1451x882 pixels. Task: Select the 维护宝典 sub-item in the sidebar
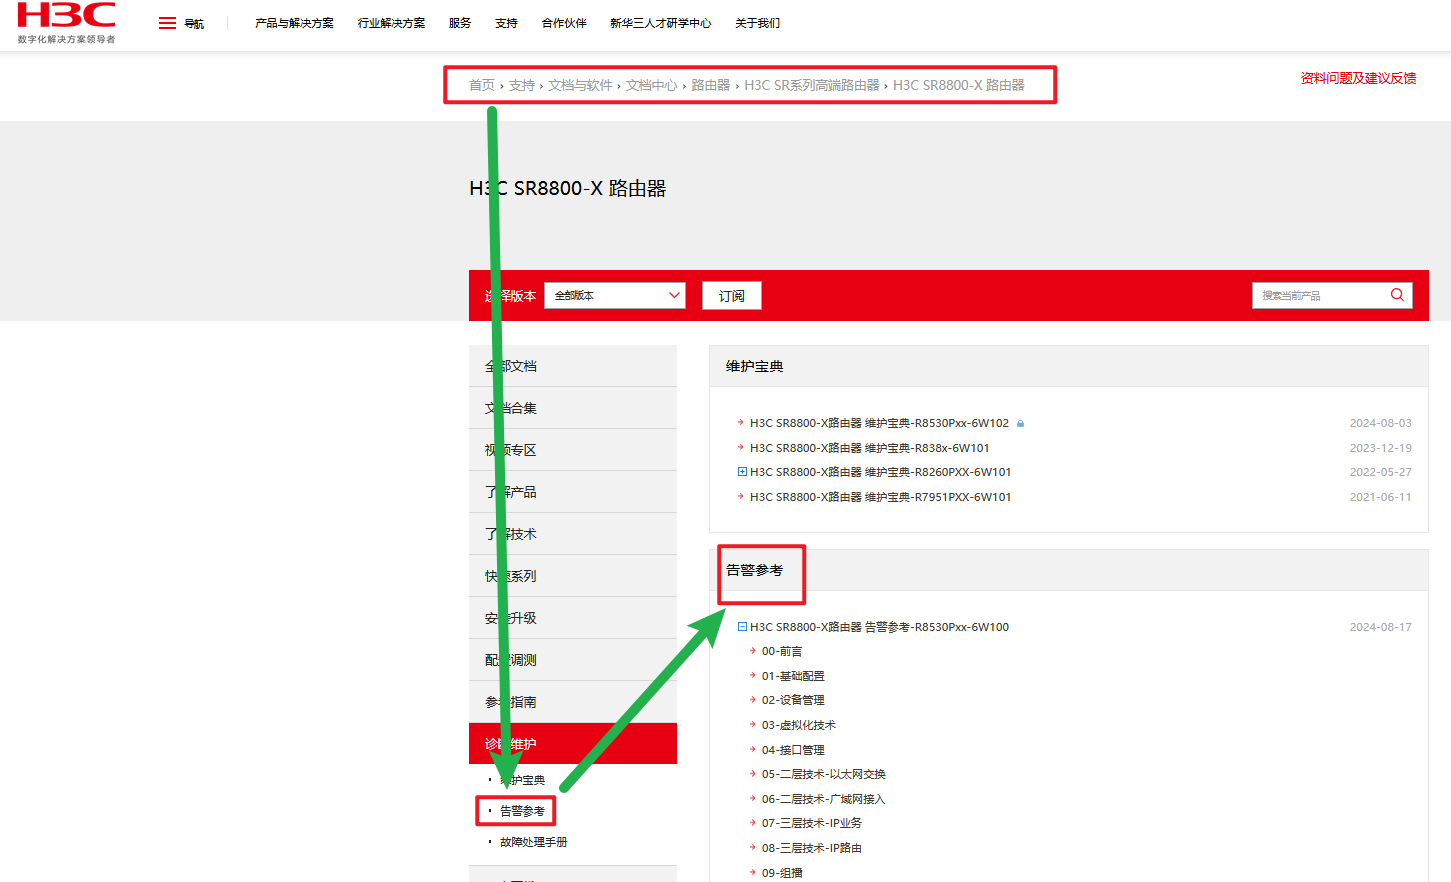[522, 780]
